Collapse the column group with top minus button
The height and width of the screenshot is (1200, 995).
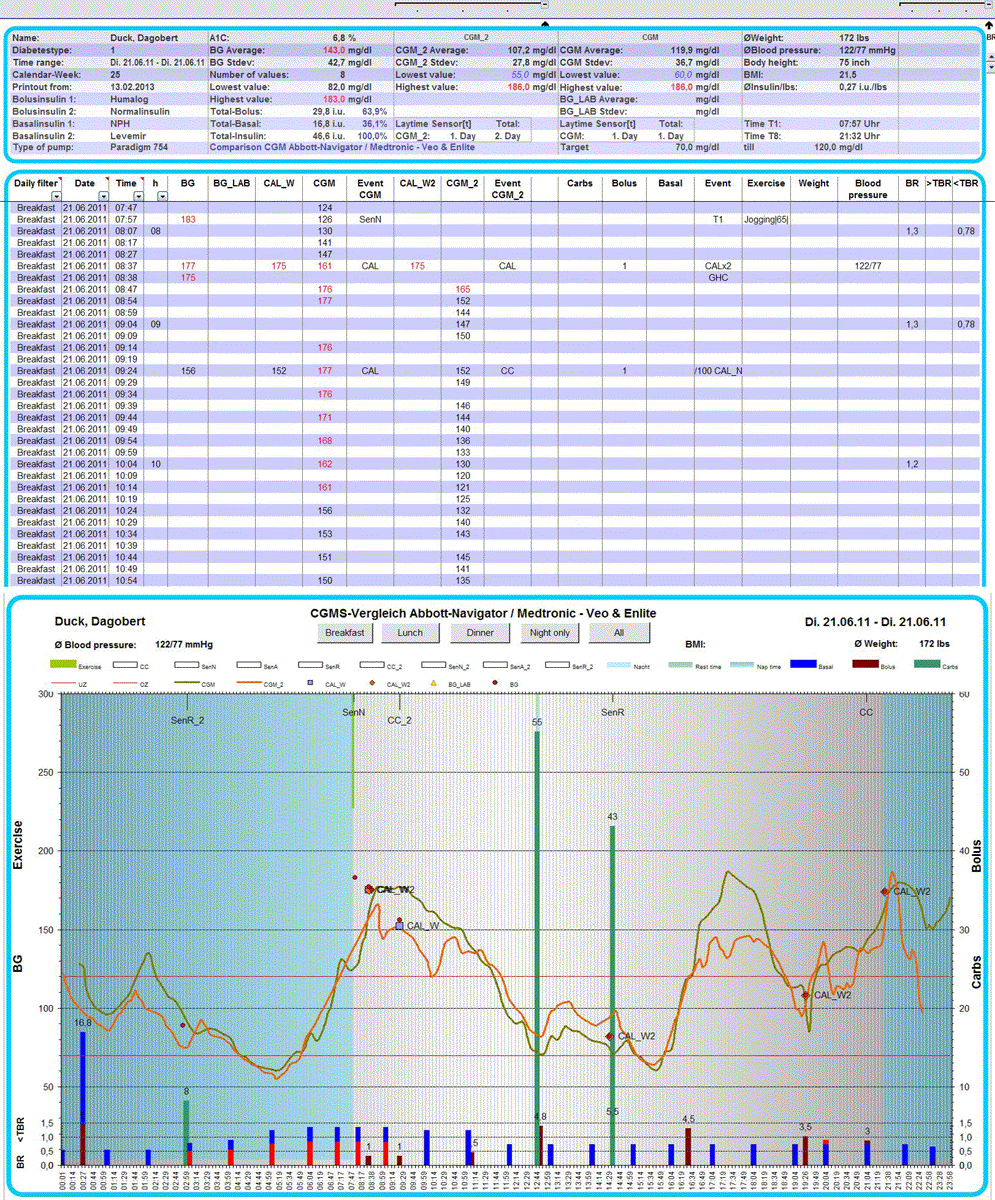(544, 5)
